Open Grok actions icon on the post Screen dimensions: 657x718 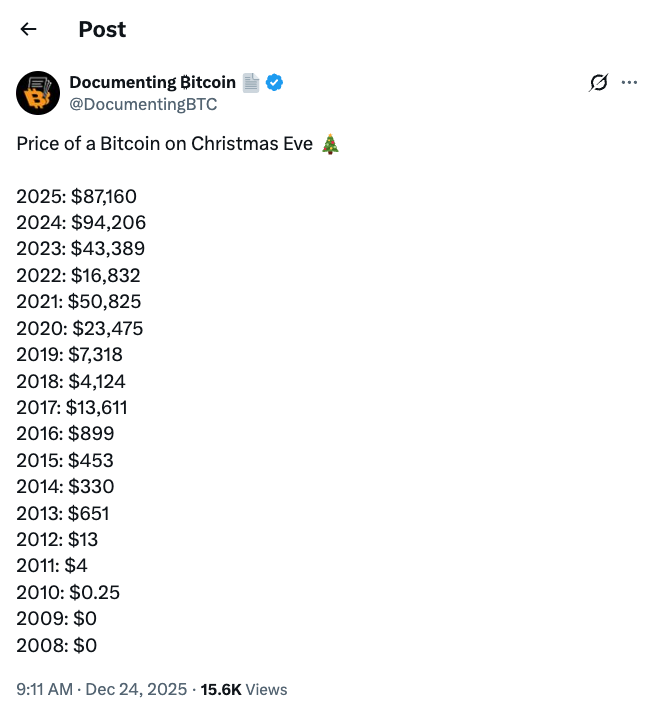click(x=598, y=83)
